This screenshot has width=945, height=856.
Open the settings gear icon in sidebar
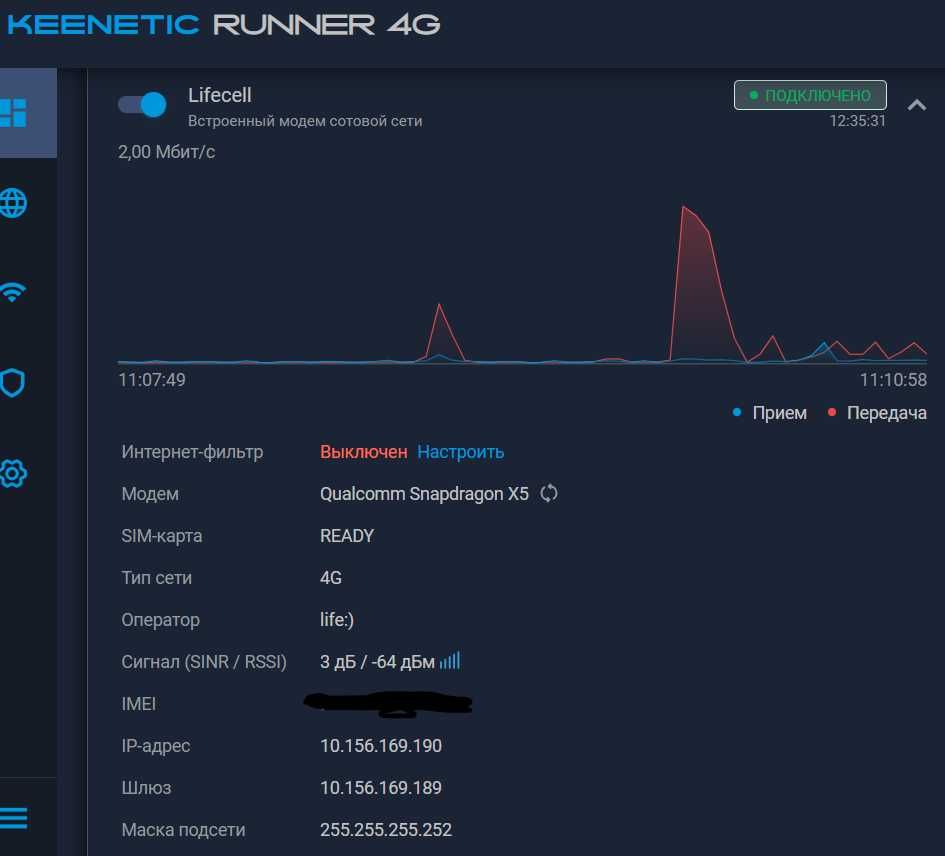[13, 473]
